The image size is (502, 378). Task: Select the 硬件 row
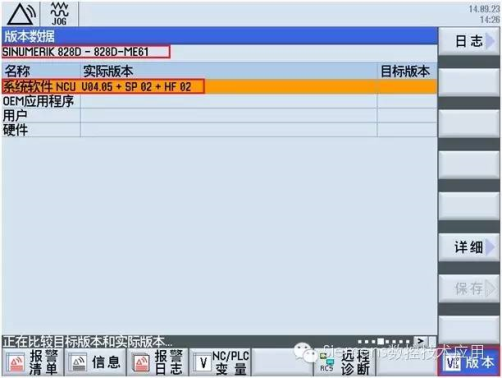tap(219, 130)
